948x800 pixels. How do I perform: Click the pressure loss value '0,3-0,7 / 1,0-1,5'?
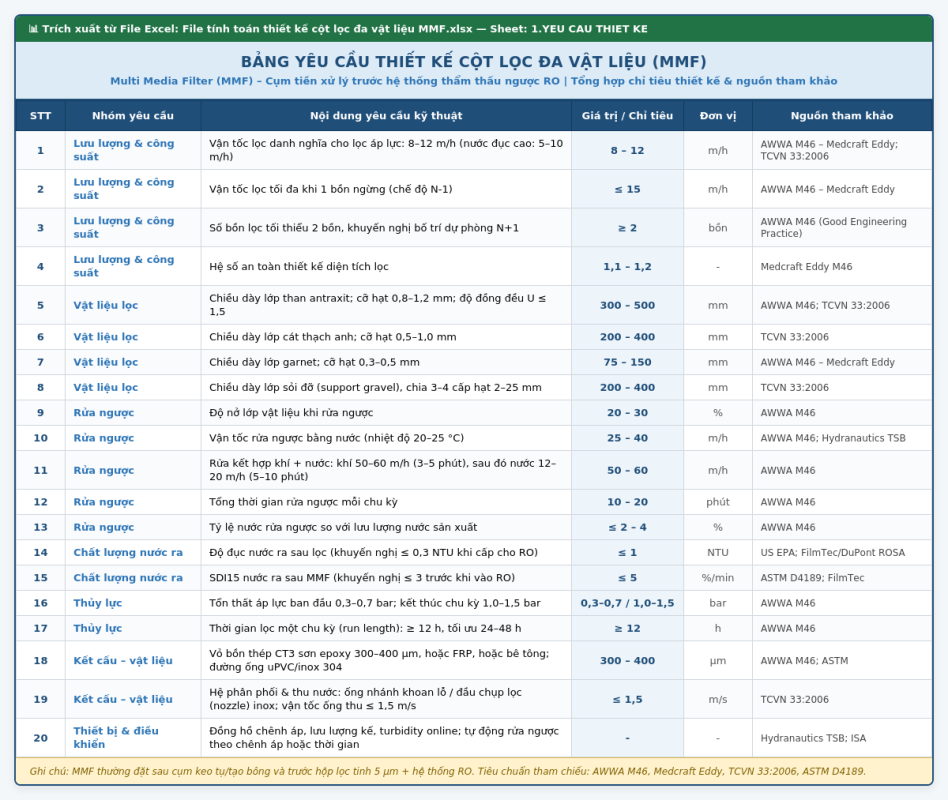click(628, 603)
